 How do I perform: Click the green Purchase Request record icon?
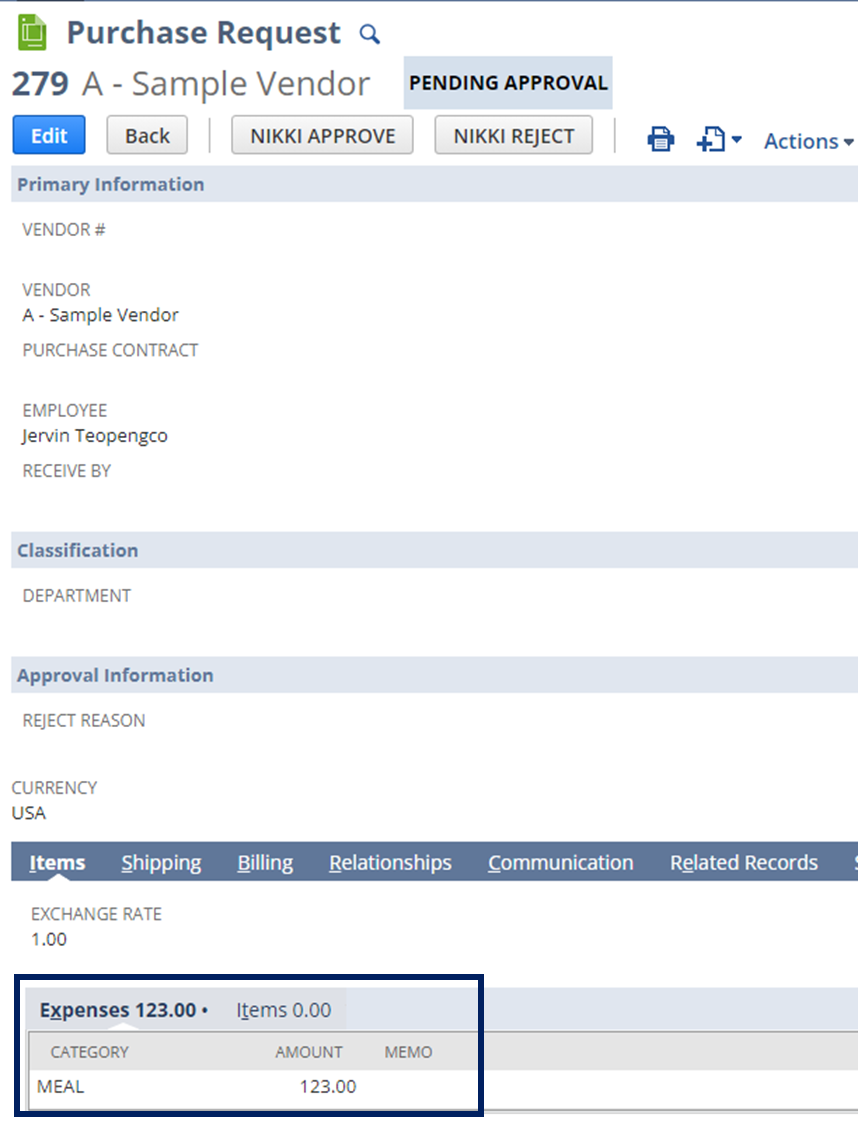point(32,33)
